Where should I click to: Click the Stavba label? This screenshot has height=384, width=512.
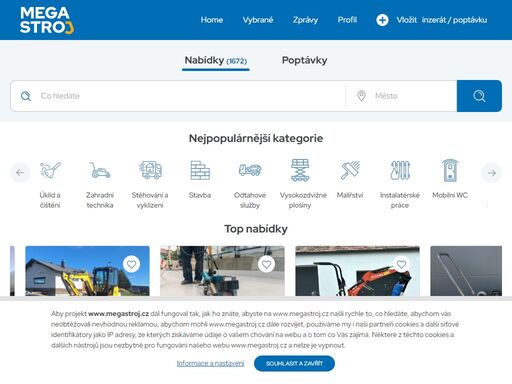pyautogui.click(x=200, y=195)
